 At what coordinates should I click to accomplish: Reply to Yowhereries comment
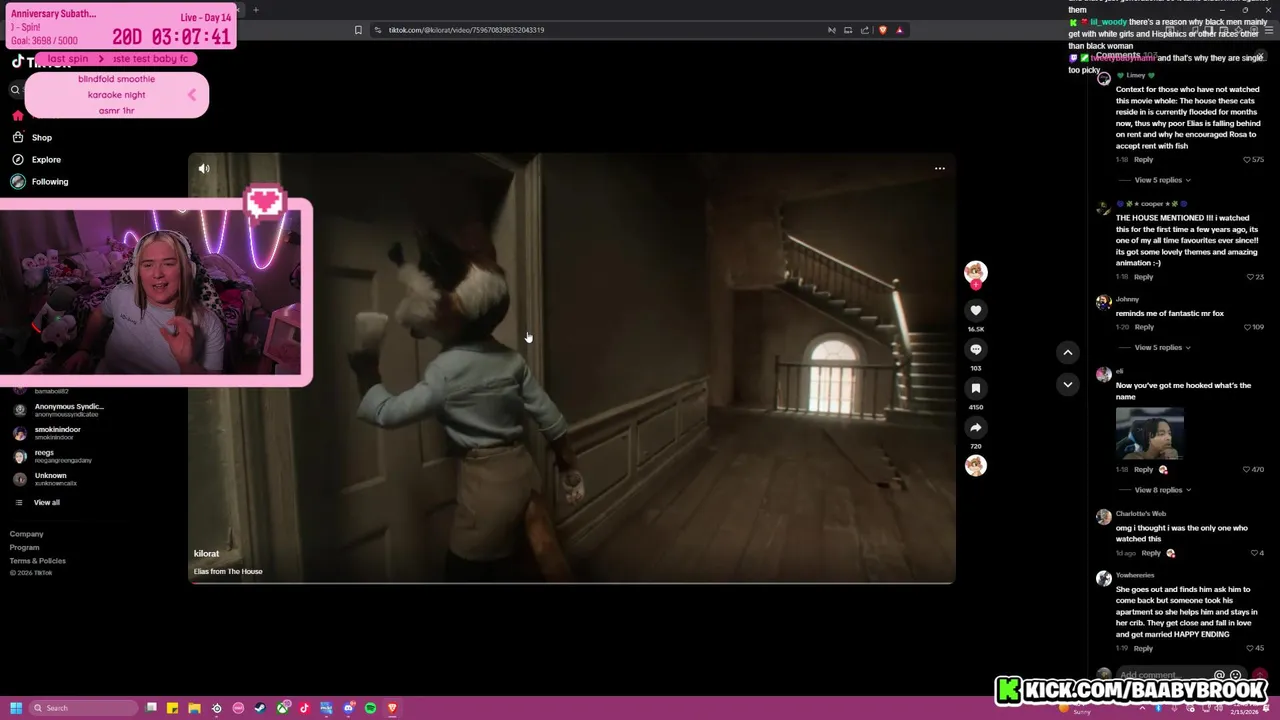point(1143,648)
